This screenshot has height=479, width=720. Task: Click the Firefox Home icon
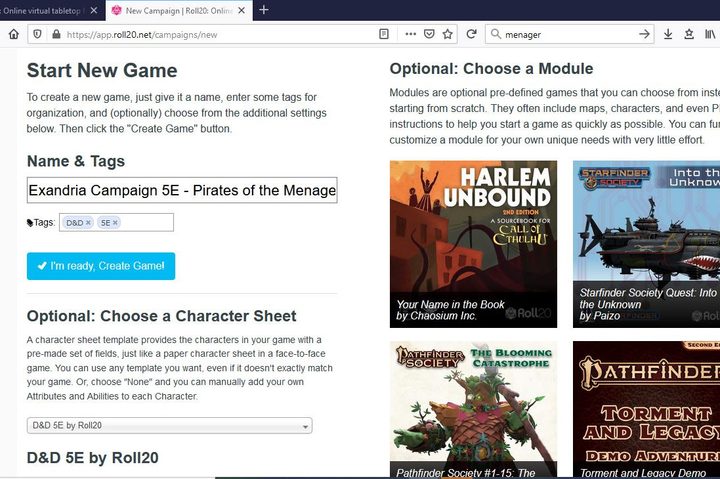pos(14,34)
